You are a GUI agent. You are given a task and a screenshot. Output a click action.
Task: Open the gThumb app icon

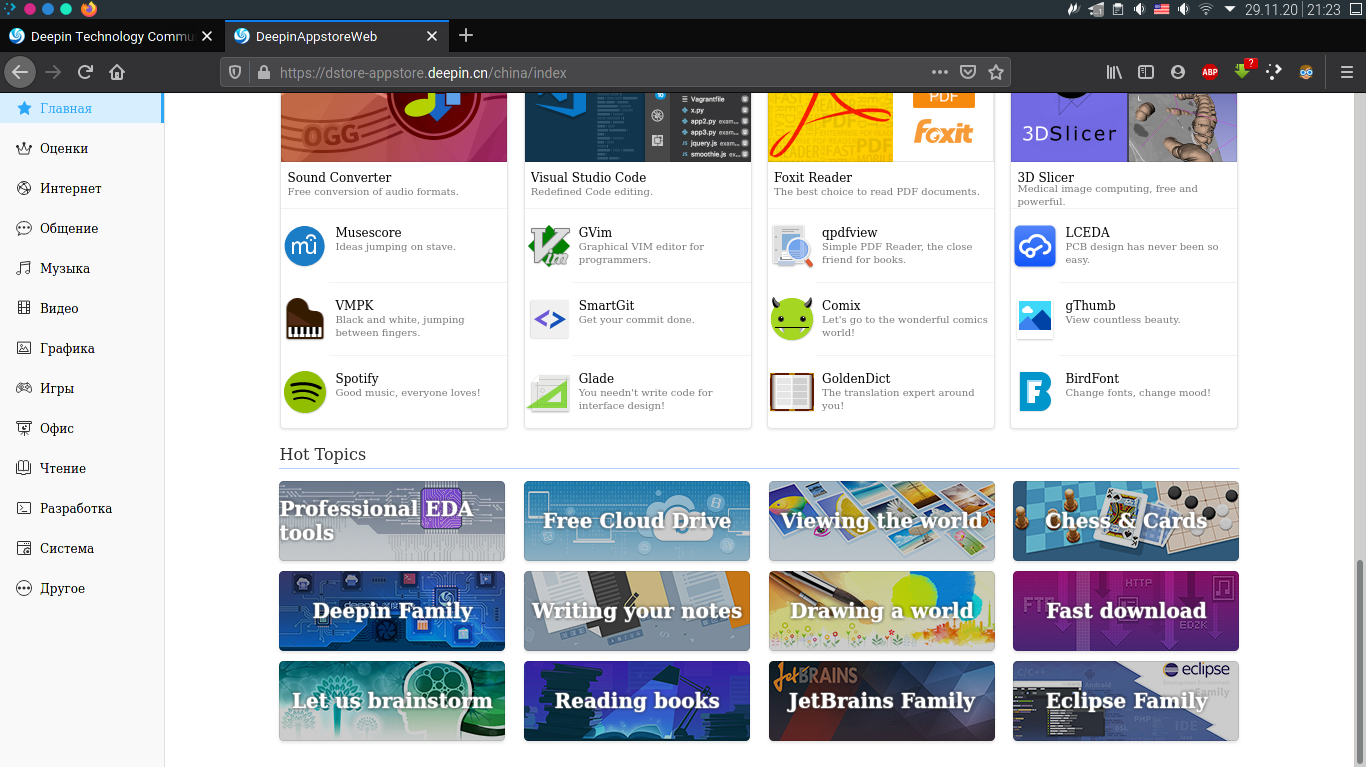(1035, 319)
